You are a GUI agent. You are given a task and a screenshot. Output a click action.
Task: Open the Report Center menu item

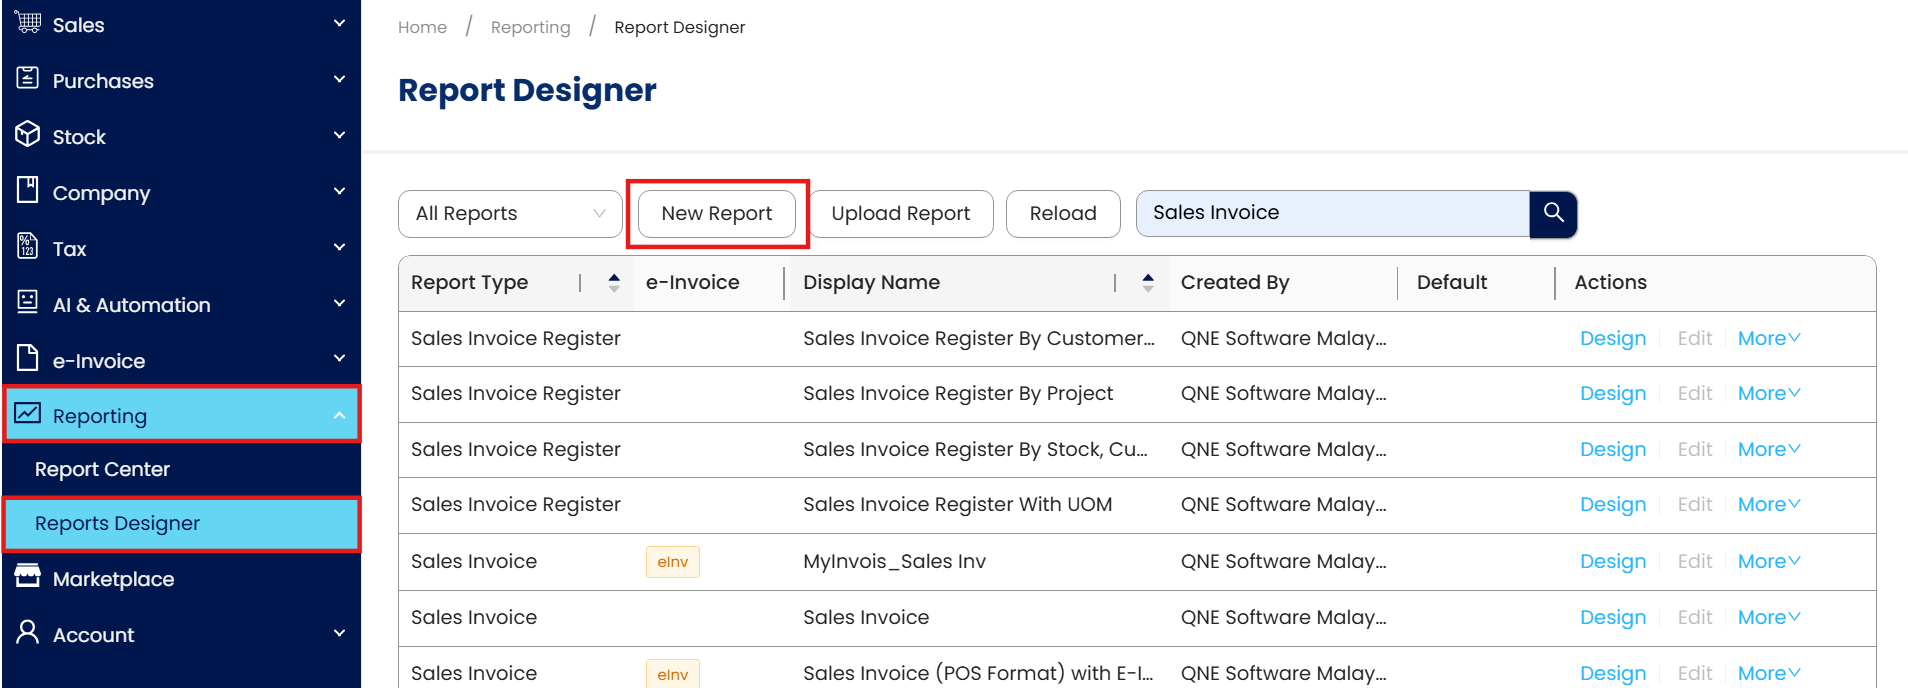[x=102, y=469]
